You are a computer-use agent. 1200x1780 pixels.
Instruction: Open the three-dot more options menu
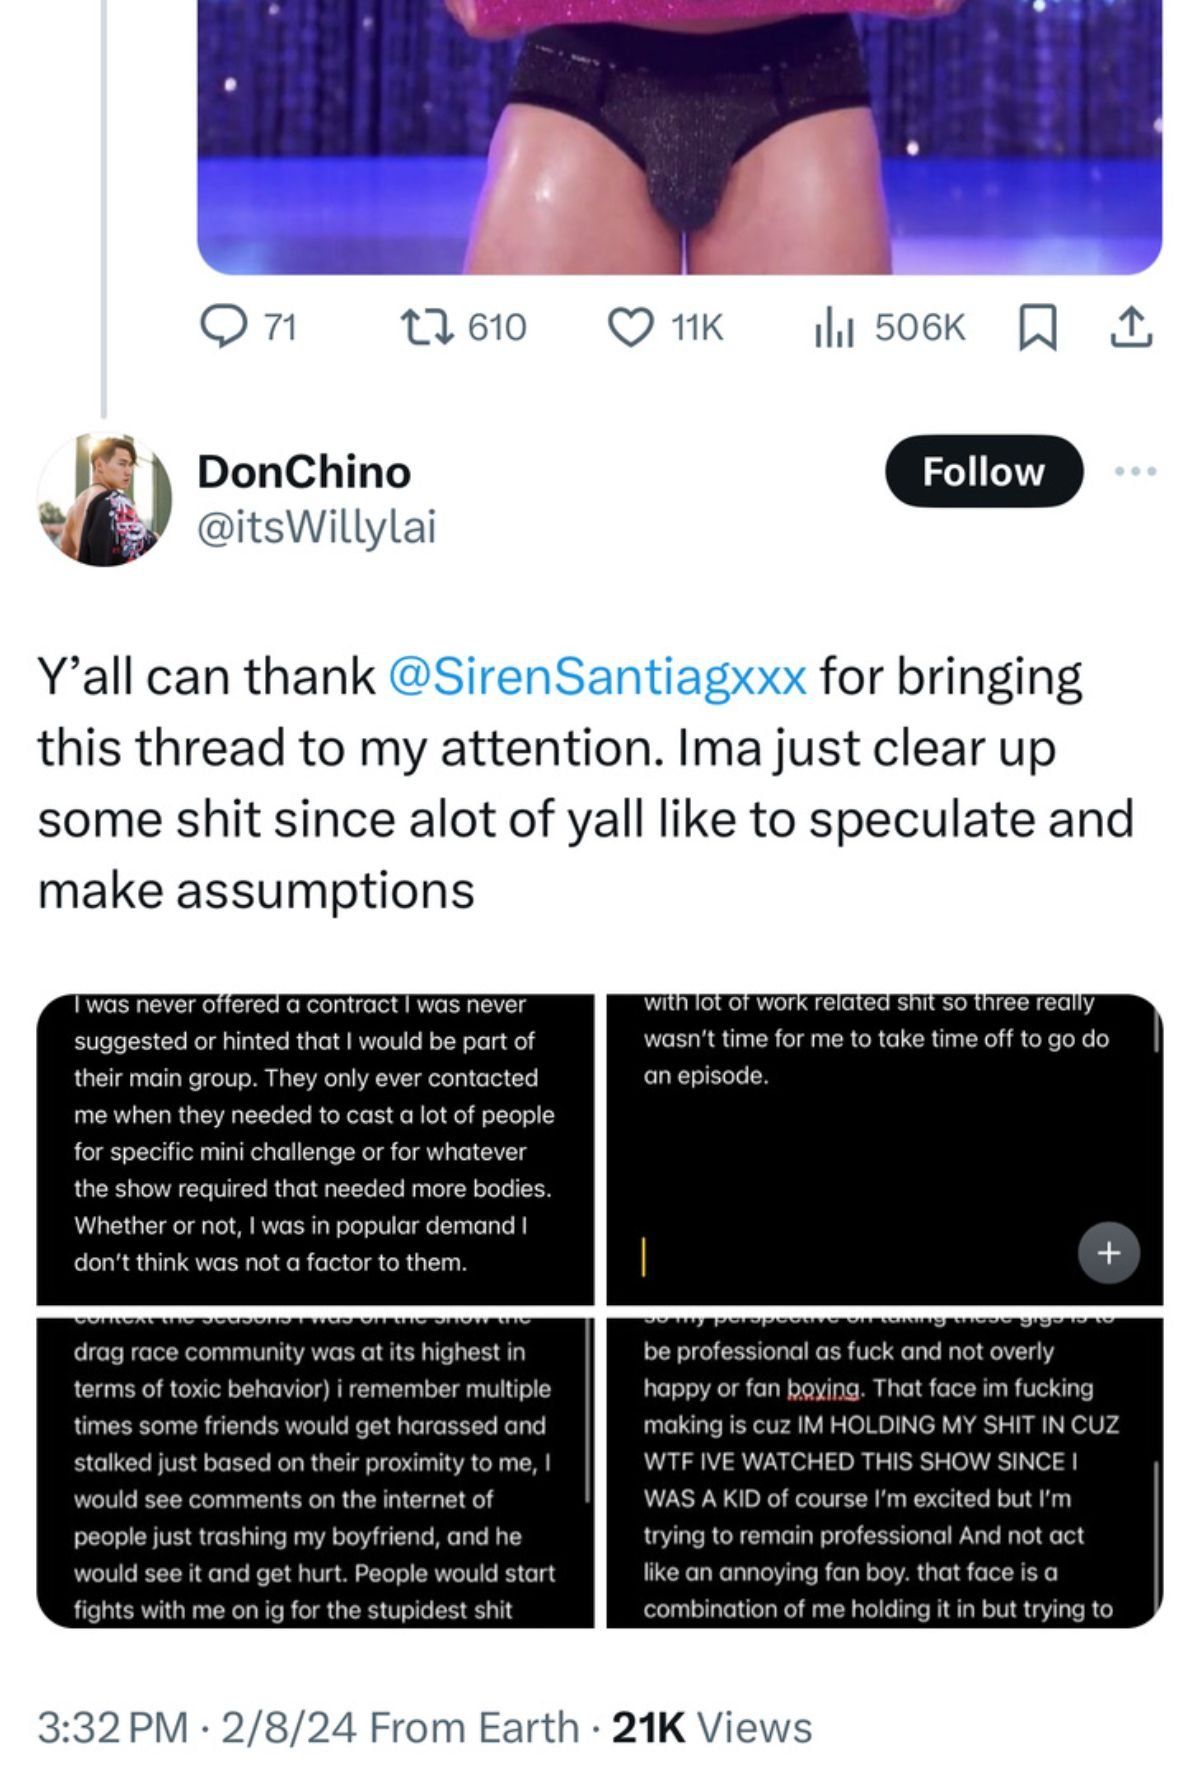pyautogui.click(x=1136, y=471)
